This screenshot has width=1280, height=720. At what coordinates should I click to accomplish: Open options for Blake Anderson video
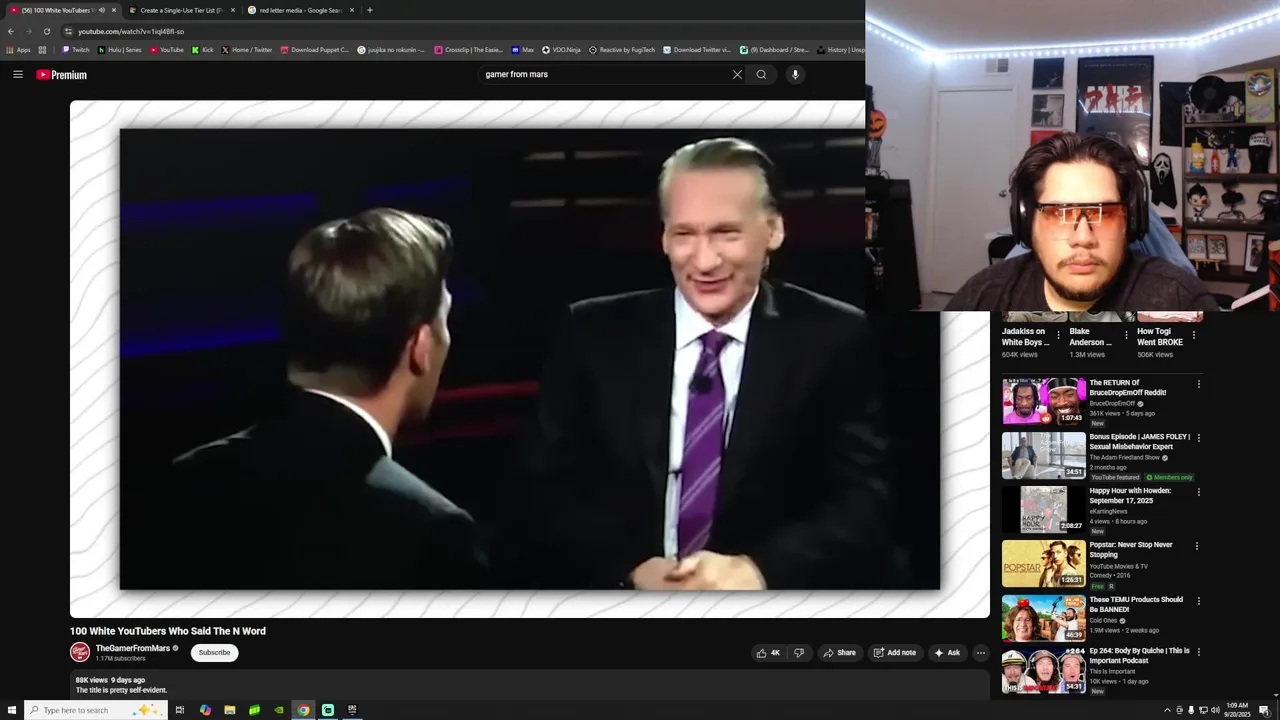pos(1126,336)
